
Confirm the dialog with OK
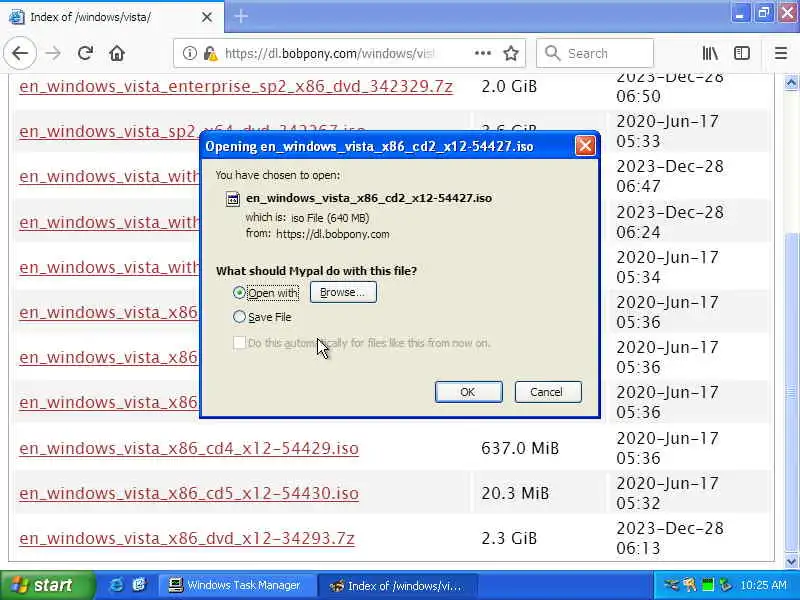(x=468, y=392)
